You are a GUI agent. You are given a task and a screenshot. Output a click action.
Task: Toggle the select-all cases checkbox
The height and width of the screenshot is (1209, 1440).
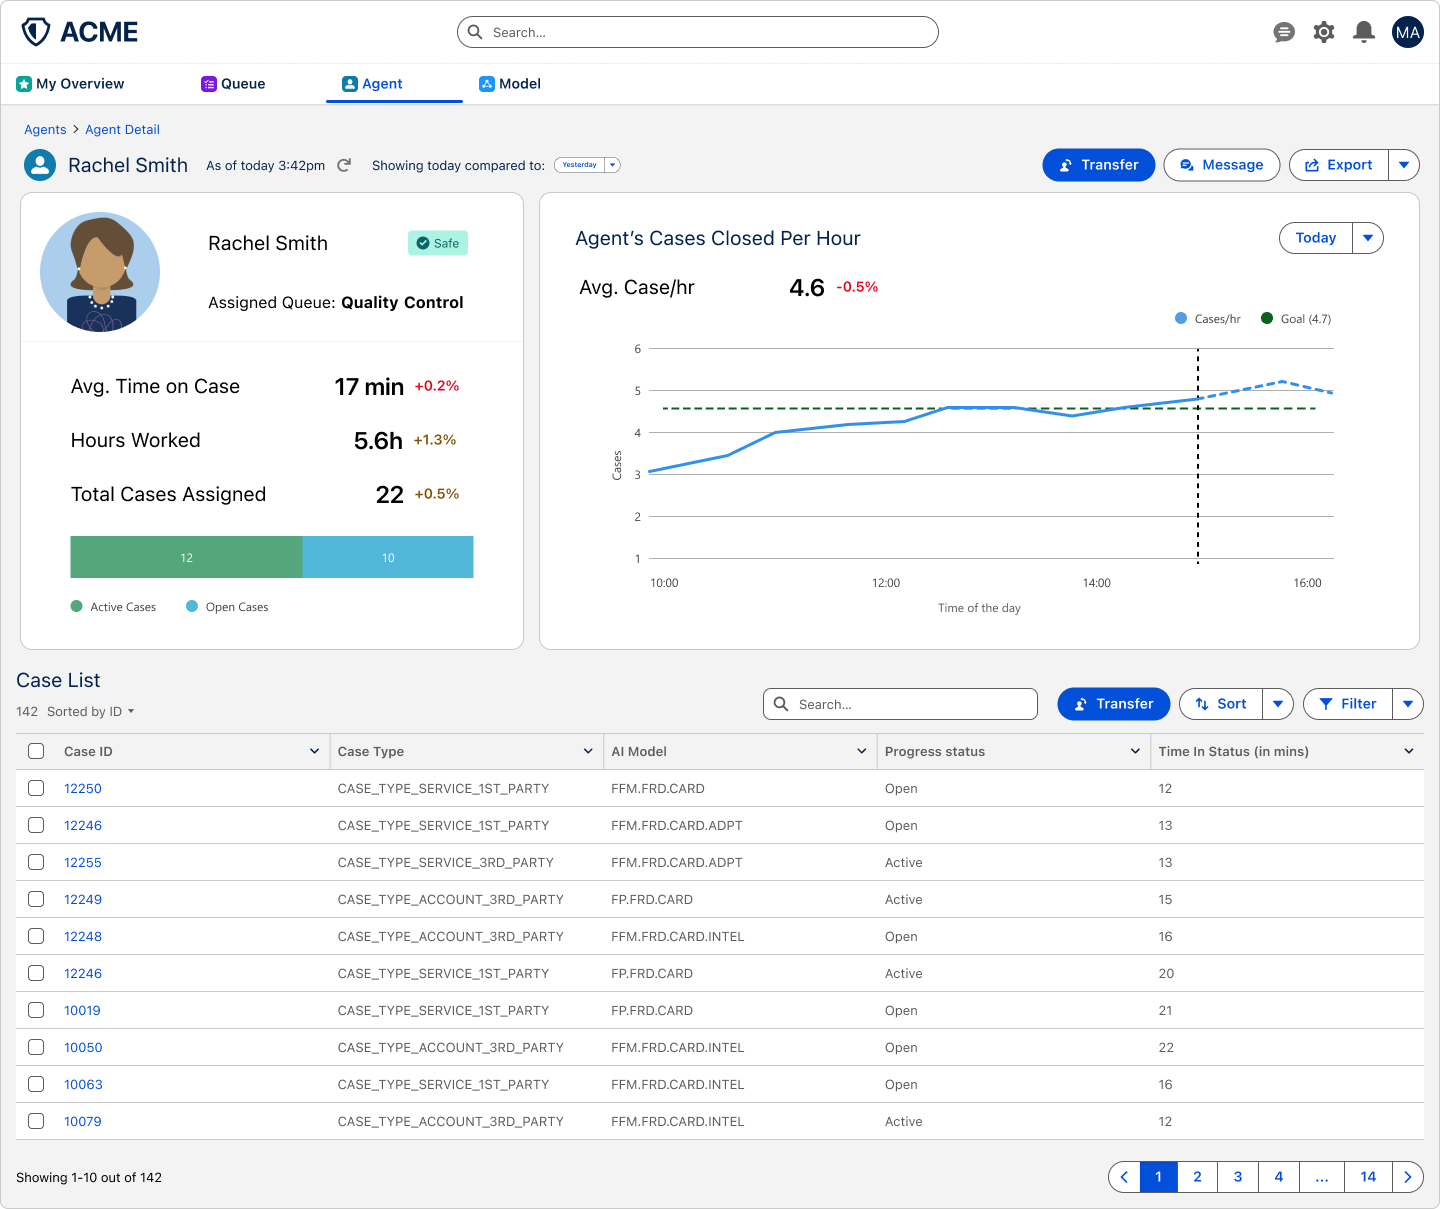pyautogui.click(x=36, y=751)
